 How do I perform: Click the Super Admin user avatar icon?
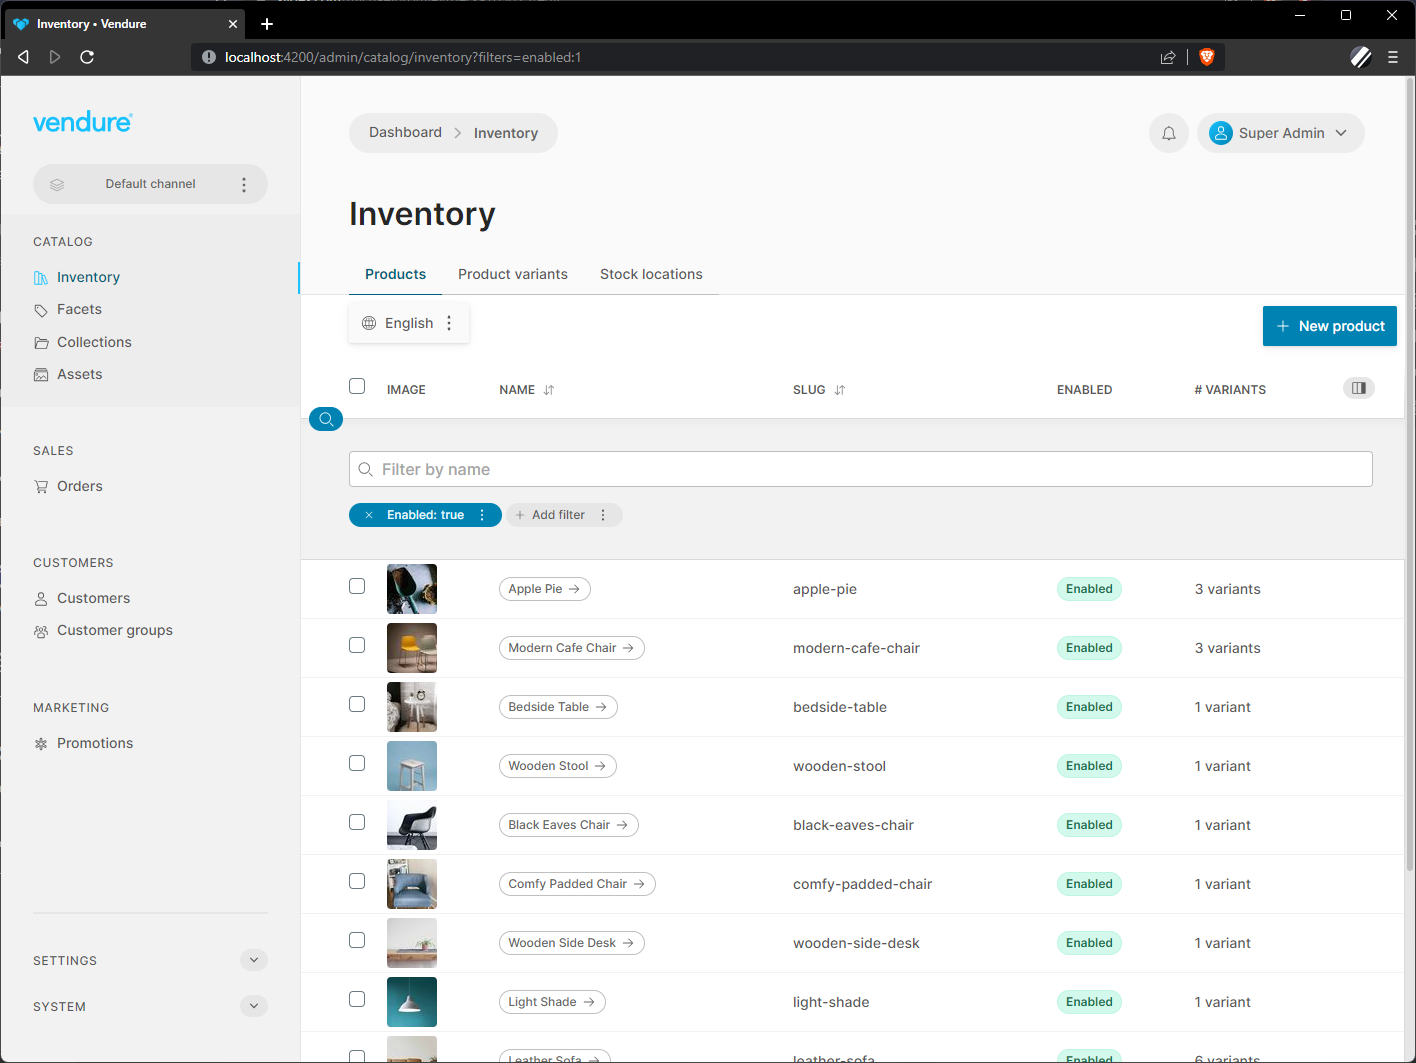1221,133
